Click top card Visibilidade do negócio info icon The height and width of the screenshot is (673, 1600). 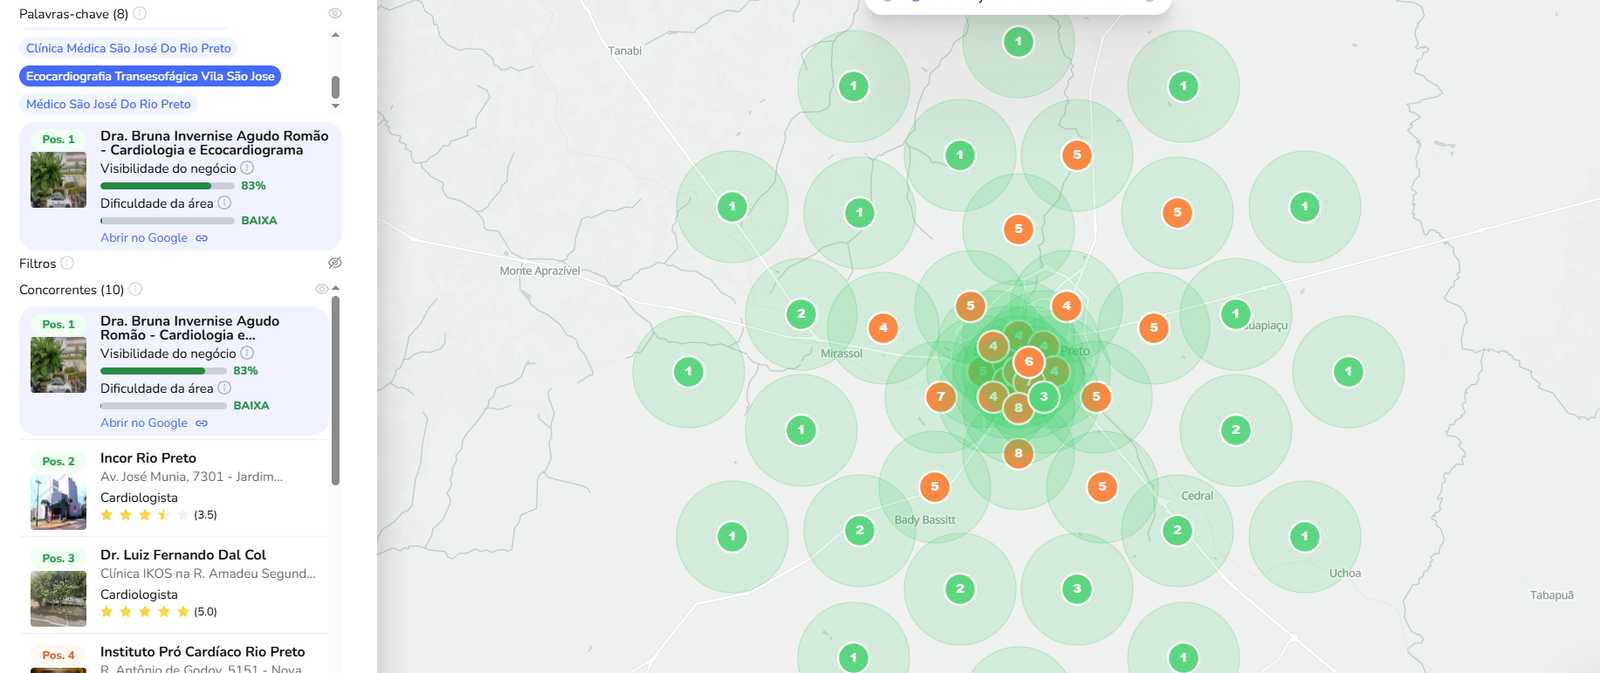point(247,168)
